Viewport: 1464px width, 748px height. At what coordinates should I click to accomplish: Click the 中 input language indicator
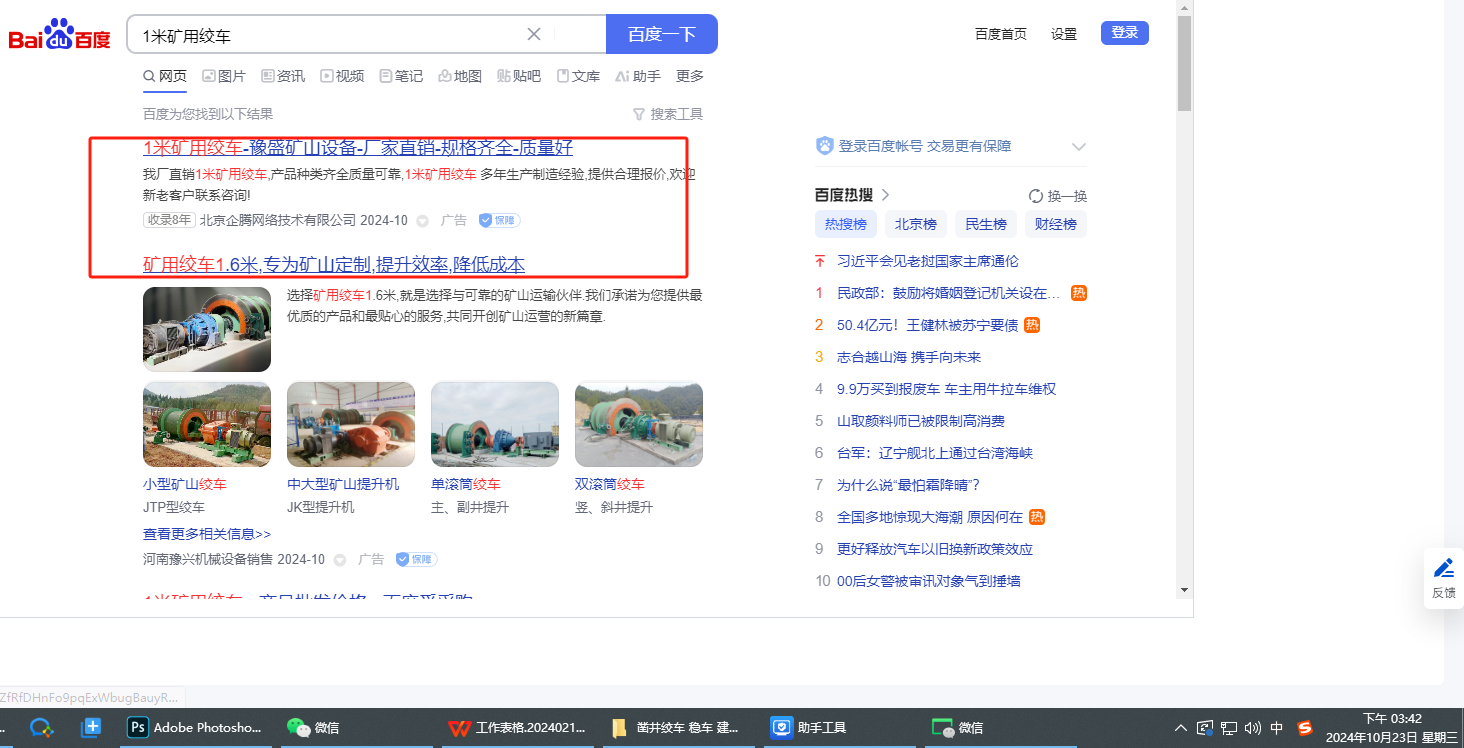point(1276,728)
